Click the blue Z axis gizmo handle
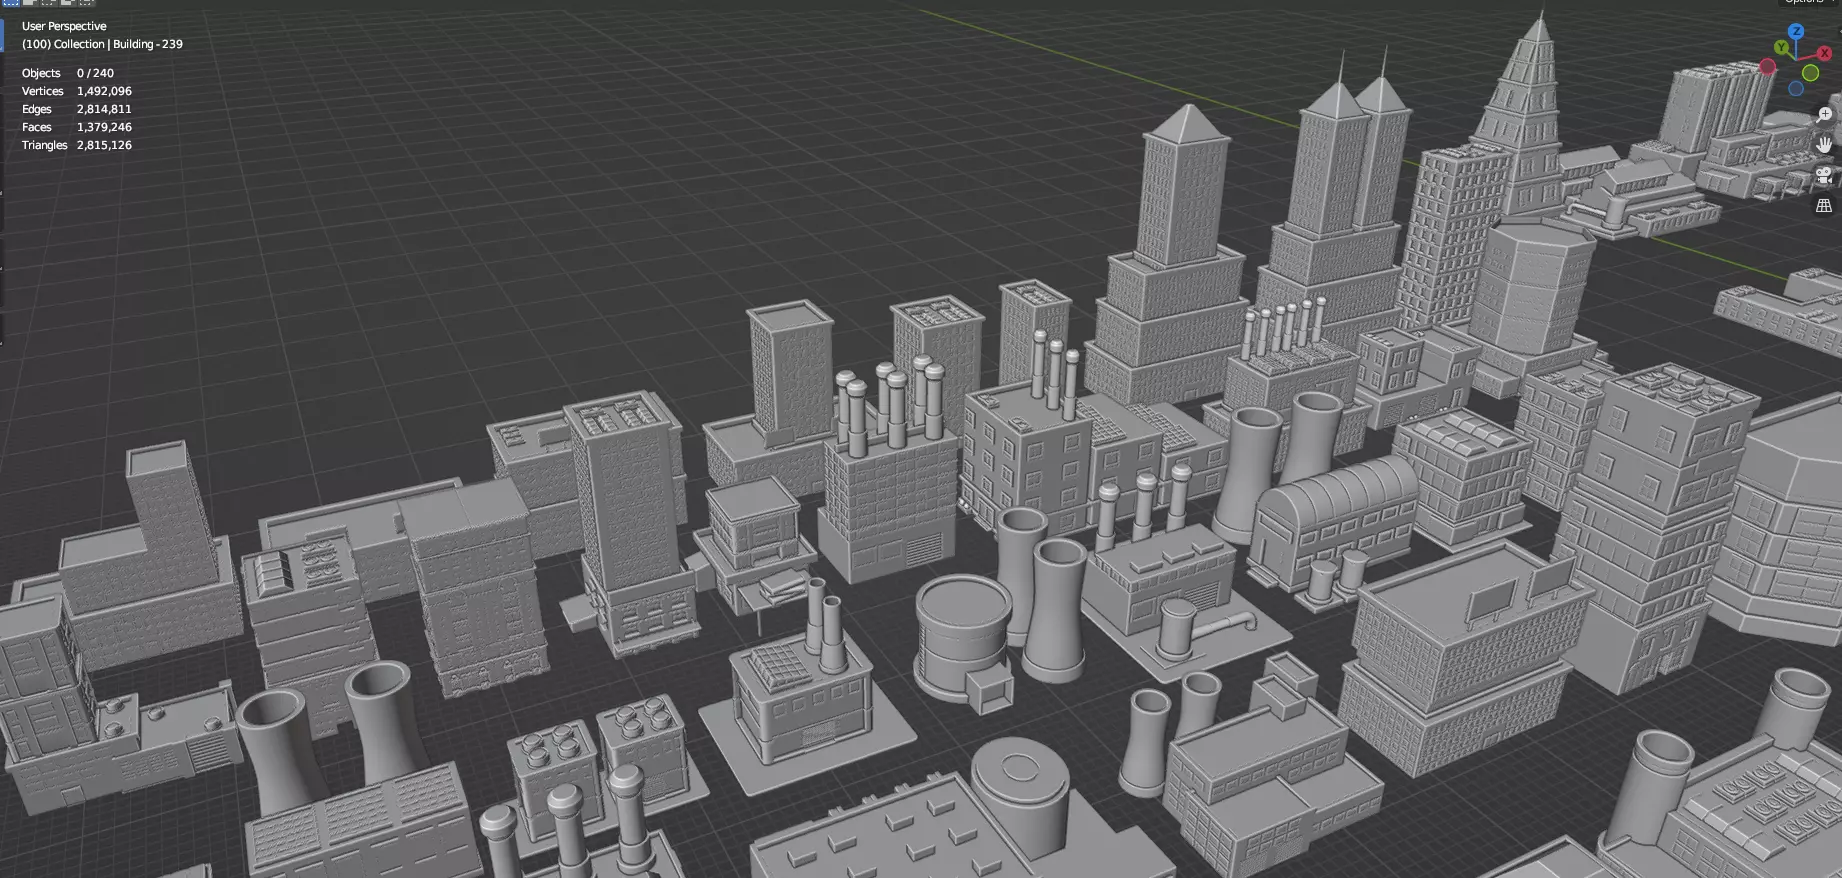The width and height of the screenshot is (1842, 878). coord(1796,31)
